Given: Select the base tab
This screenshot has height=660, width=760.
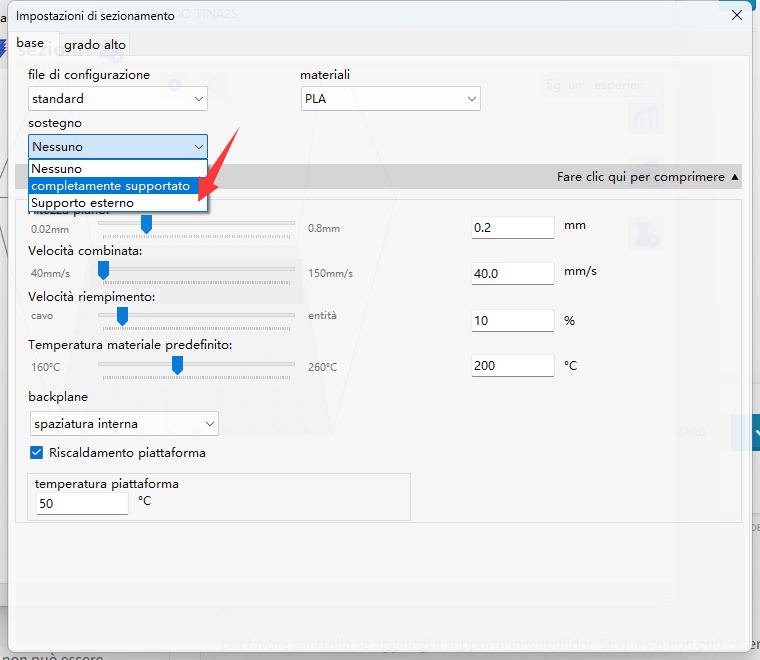Looking at the screenshot, I should pyautogui.click(x=30, y=44).
